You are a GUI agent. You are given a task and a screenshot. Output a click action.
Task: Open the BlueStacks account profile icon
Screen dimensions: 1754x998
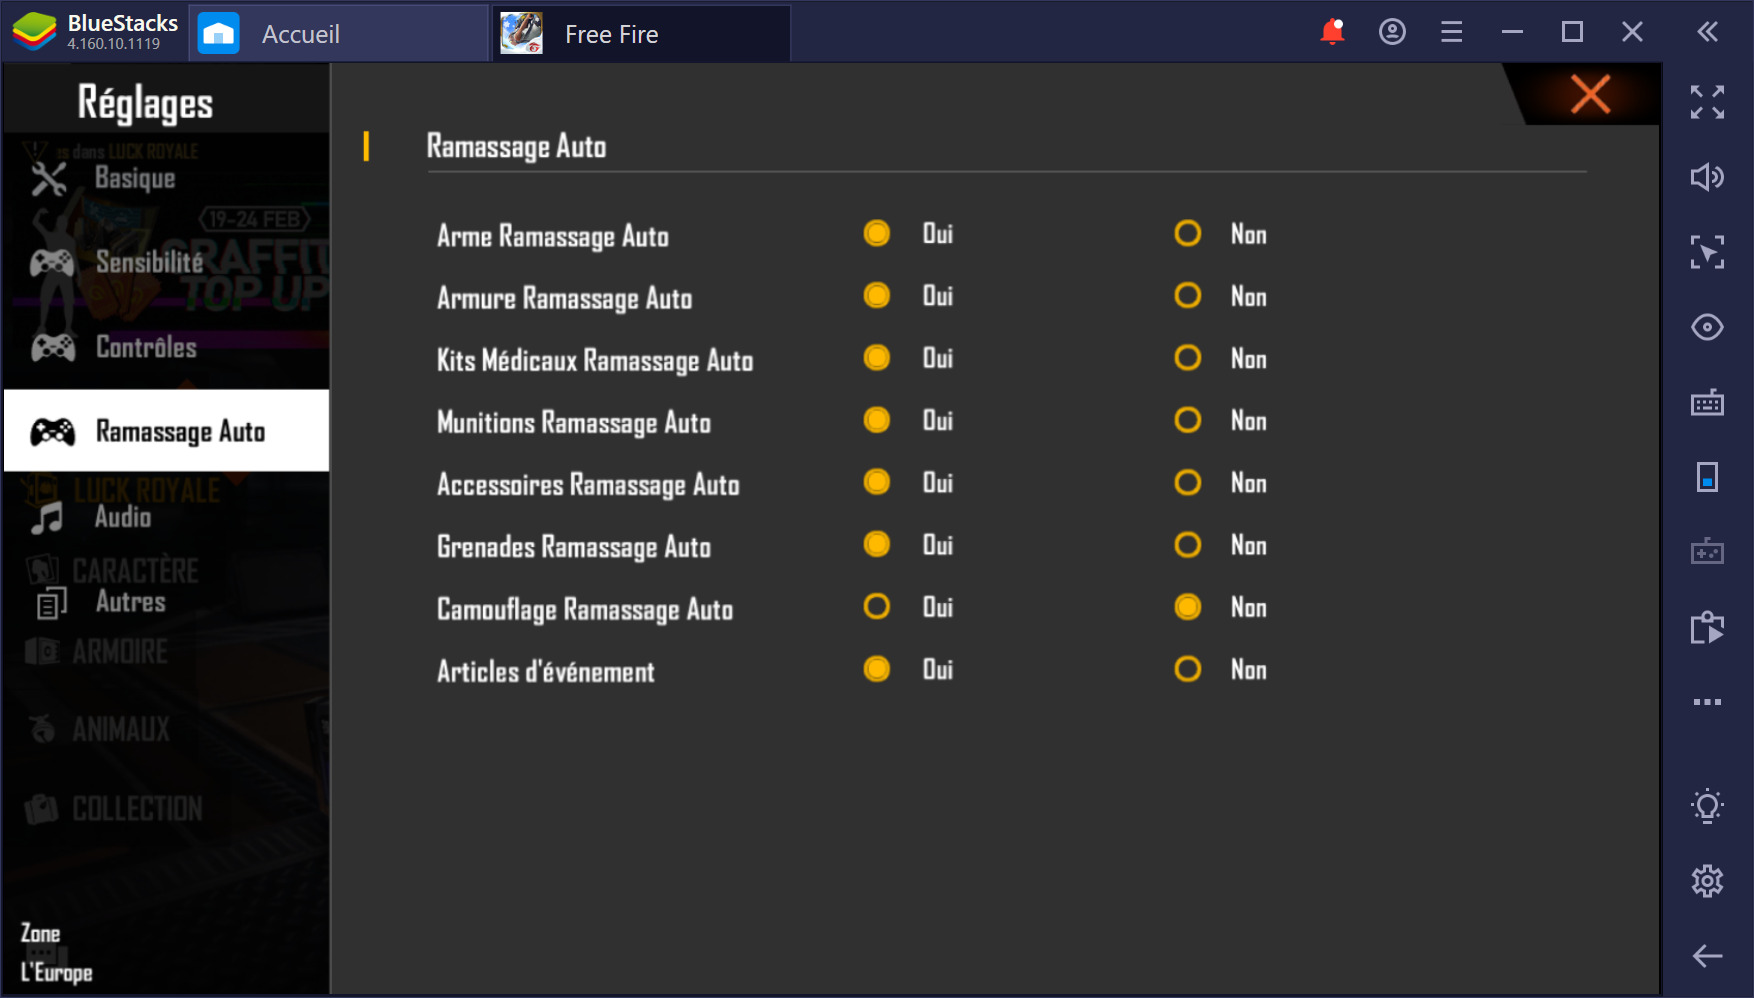pos(1392,32)
